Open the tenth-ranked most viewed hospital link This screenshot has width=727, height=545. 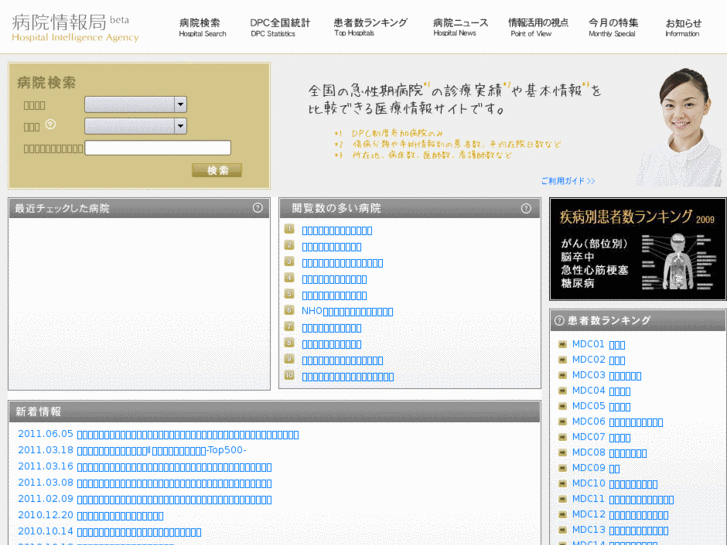pyautogui.click(x=348, y=377)
